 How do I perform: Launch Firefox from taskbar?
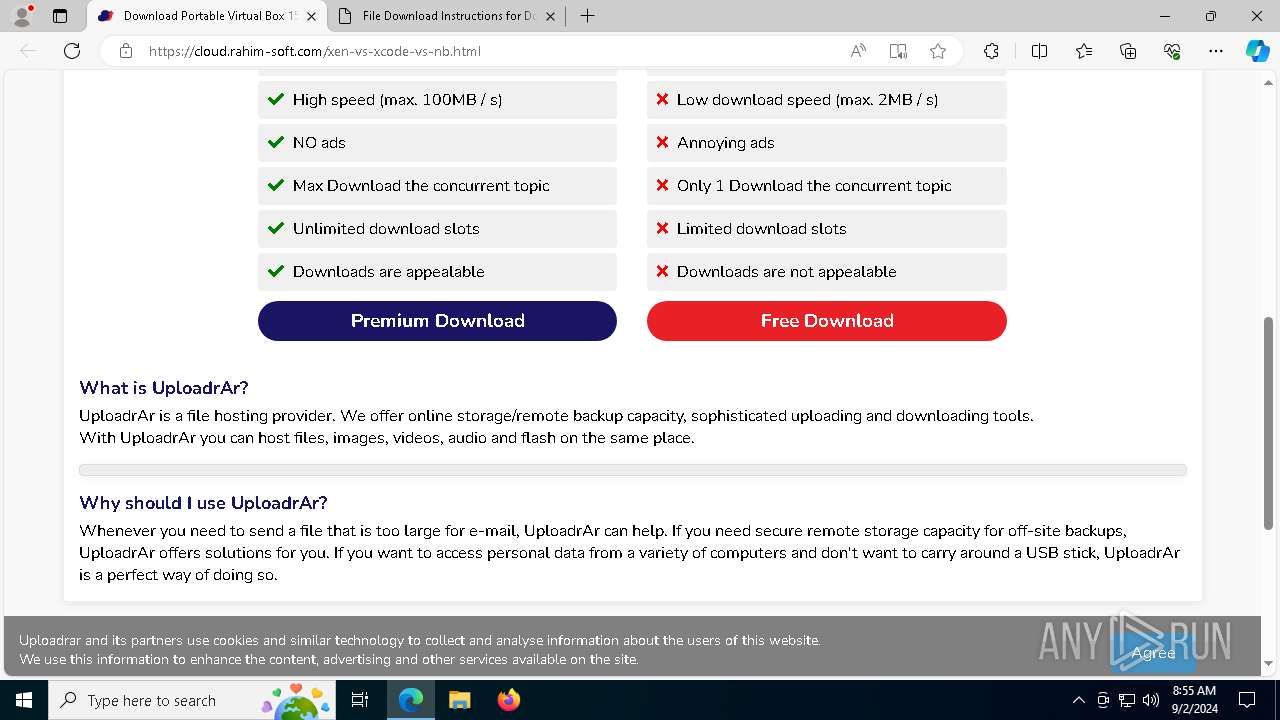pyautogui.click(x=508, y=700)
